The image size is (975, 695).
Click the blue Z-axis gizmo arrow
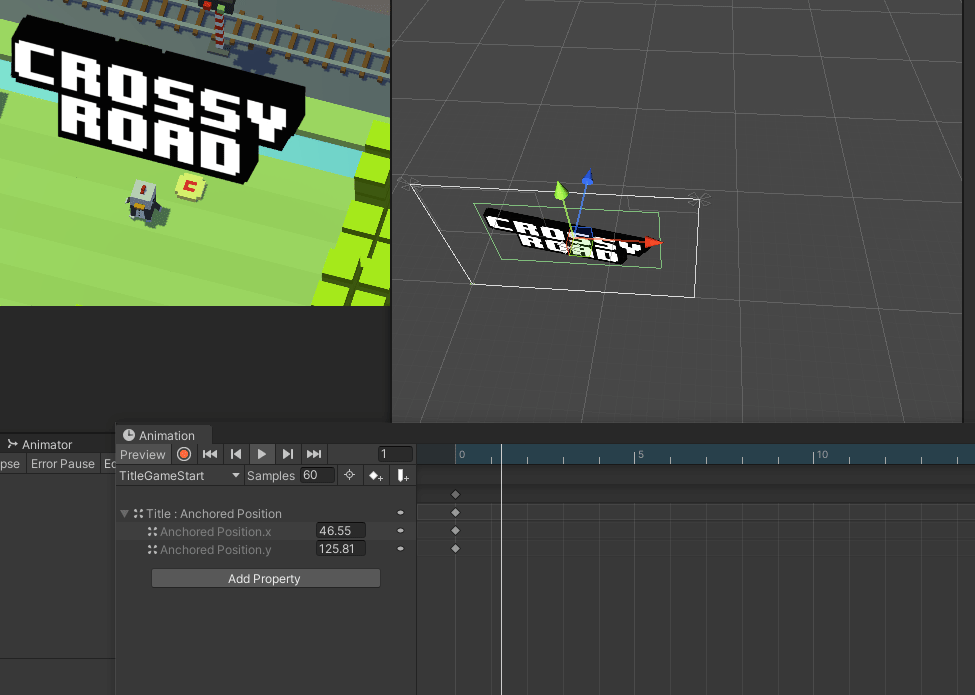(x=587, y=177)
